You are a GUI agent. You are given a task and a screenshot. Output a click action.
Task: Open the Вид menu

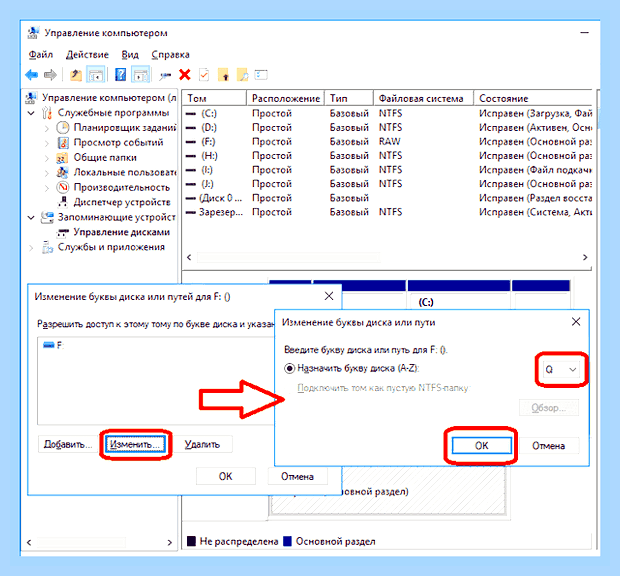pyautogui.click(x=130, y=55)
